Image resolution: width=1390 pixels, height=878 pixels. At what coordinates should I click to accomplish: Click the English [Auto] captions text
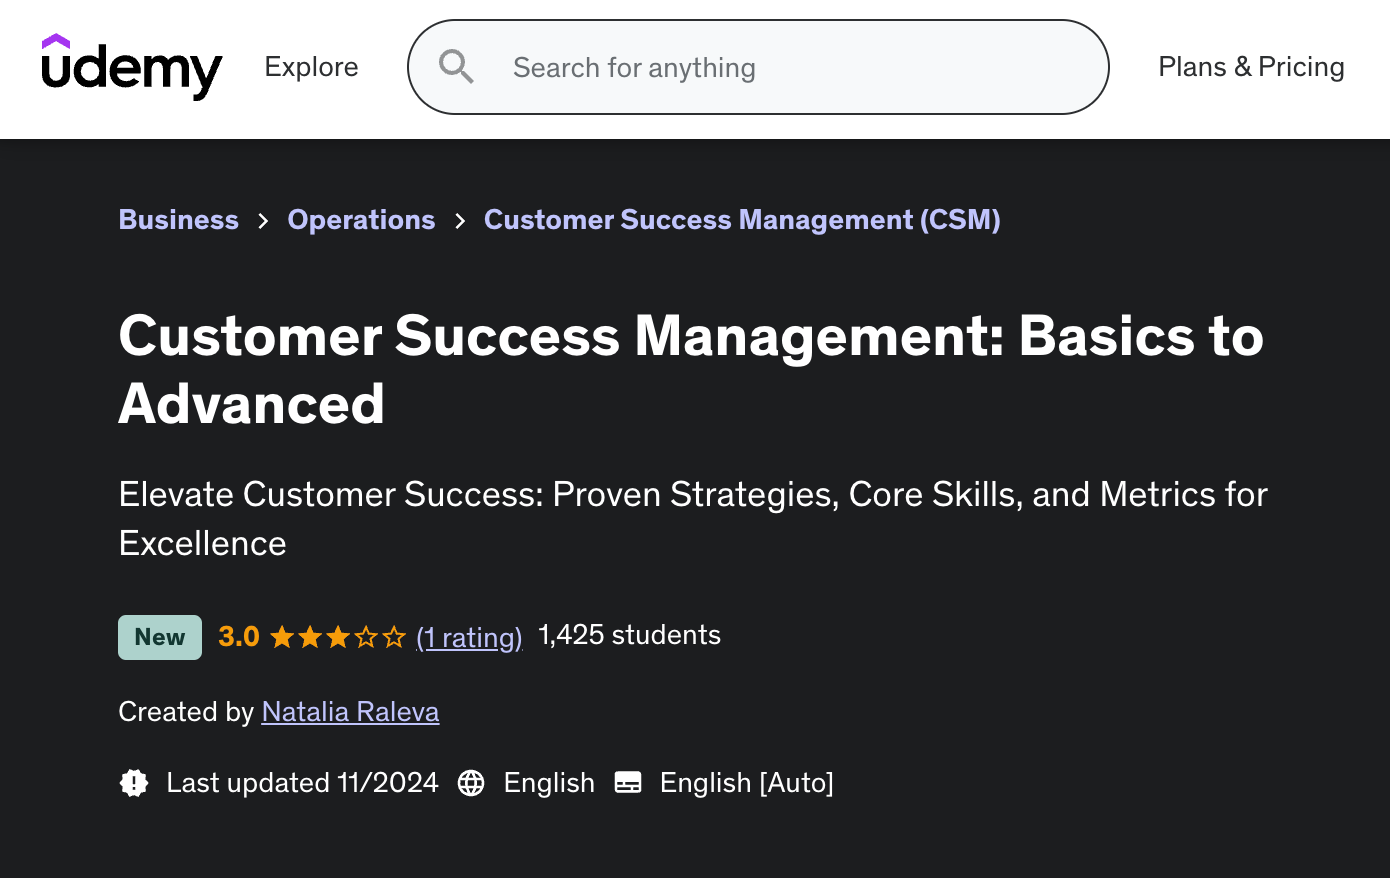(x=747, y=783)
